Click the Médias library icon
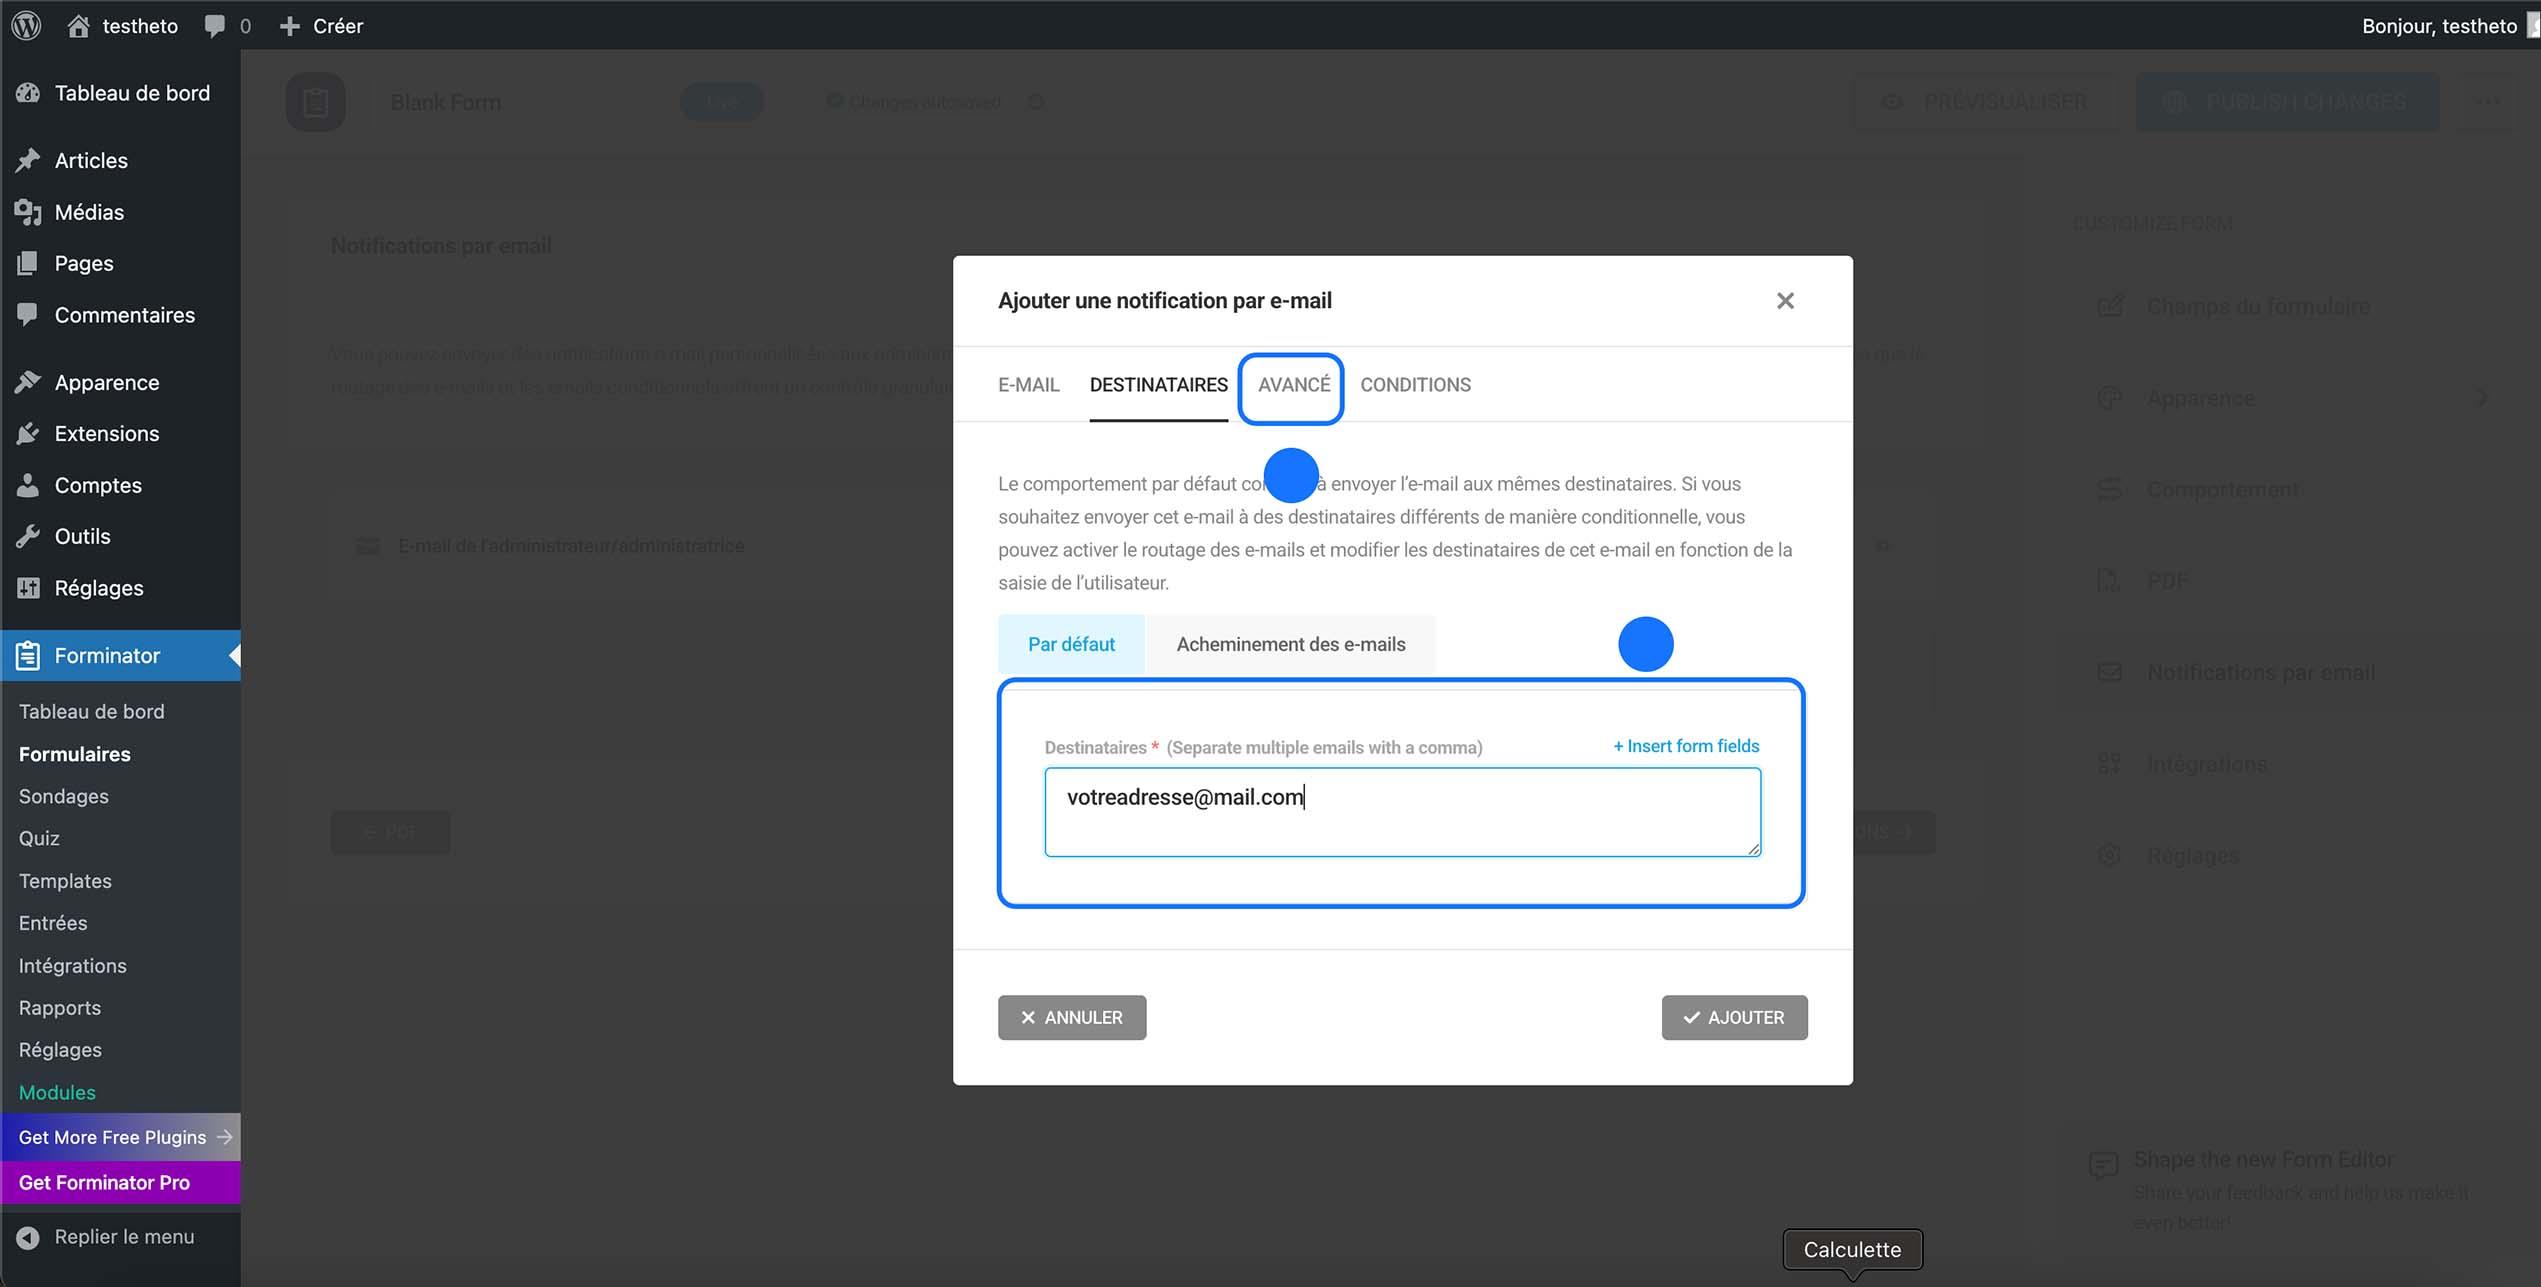Screen dimensions: 2541x1287 point(27,211)
